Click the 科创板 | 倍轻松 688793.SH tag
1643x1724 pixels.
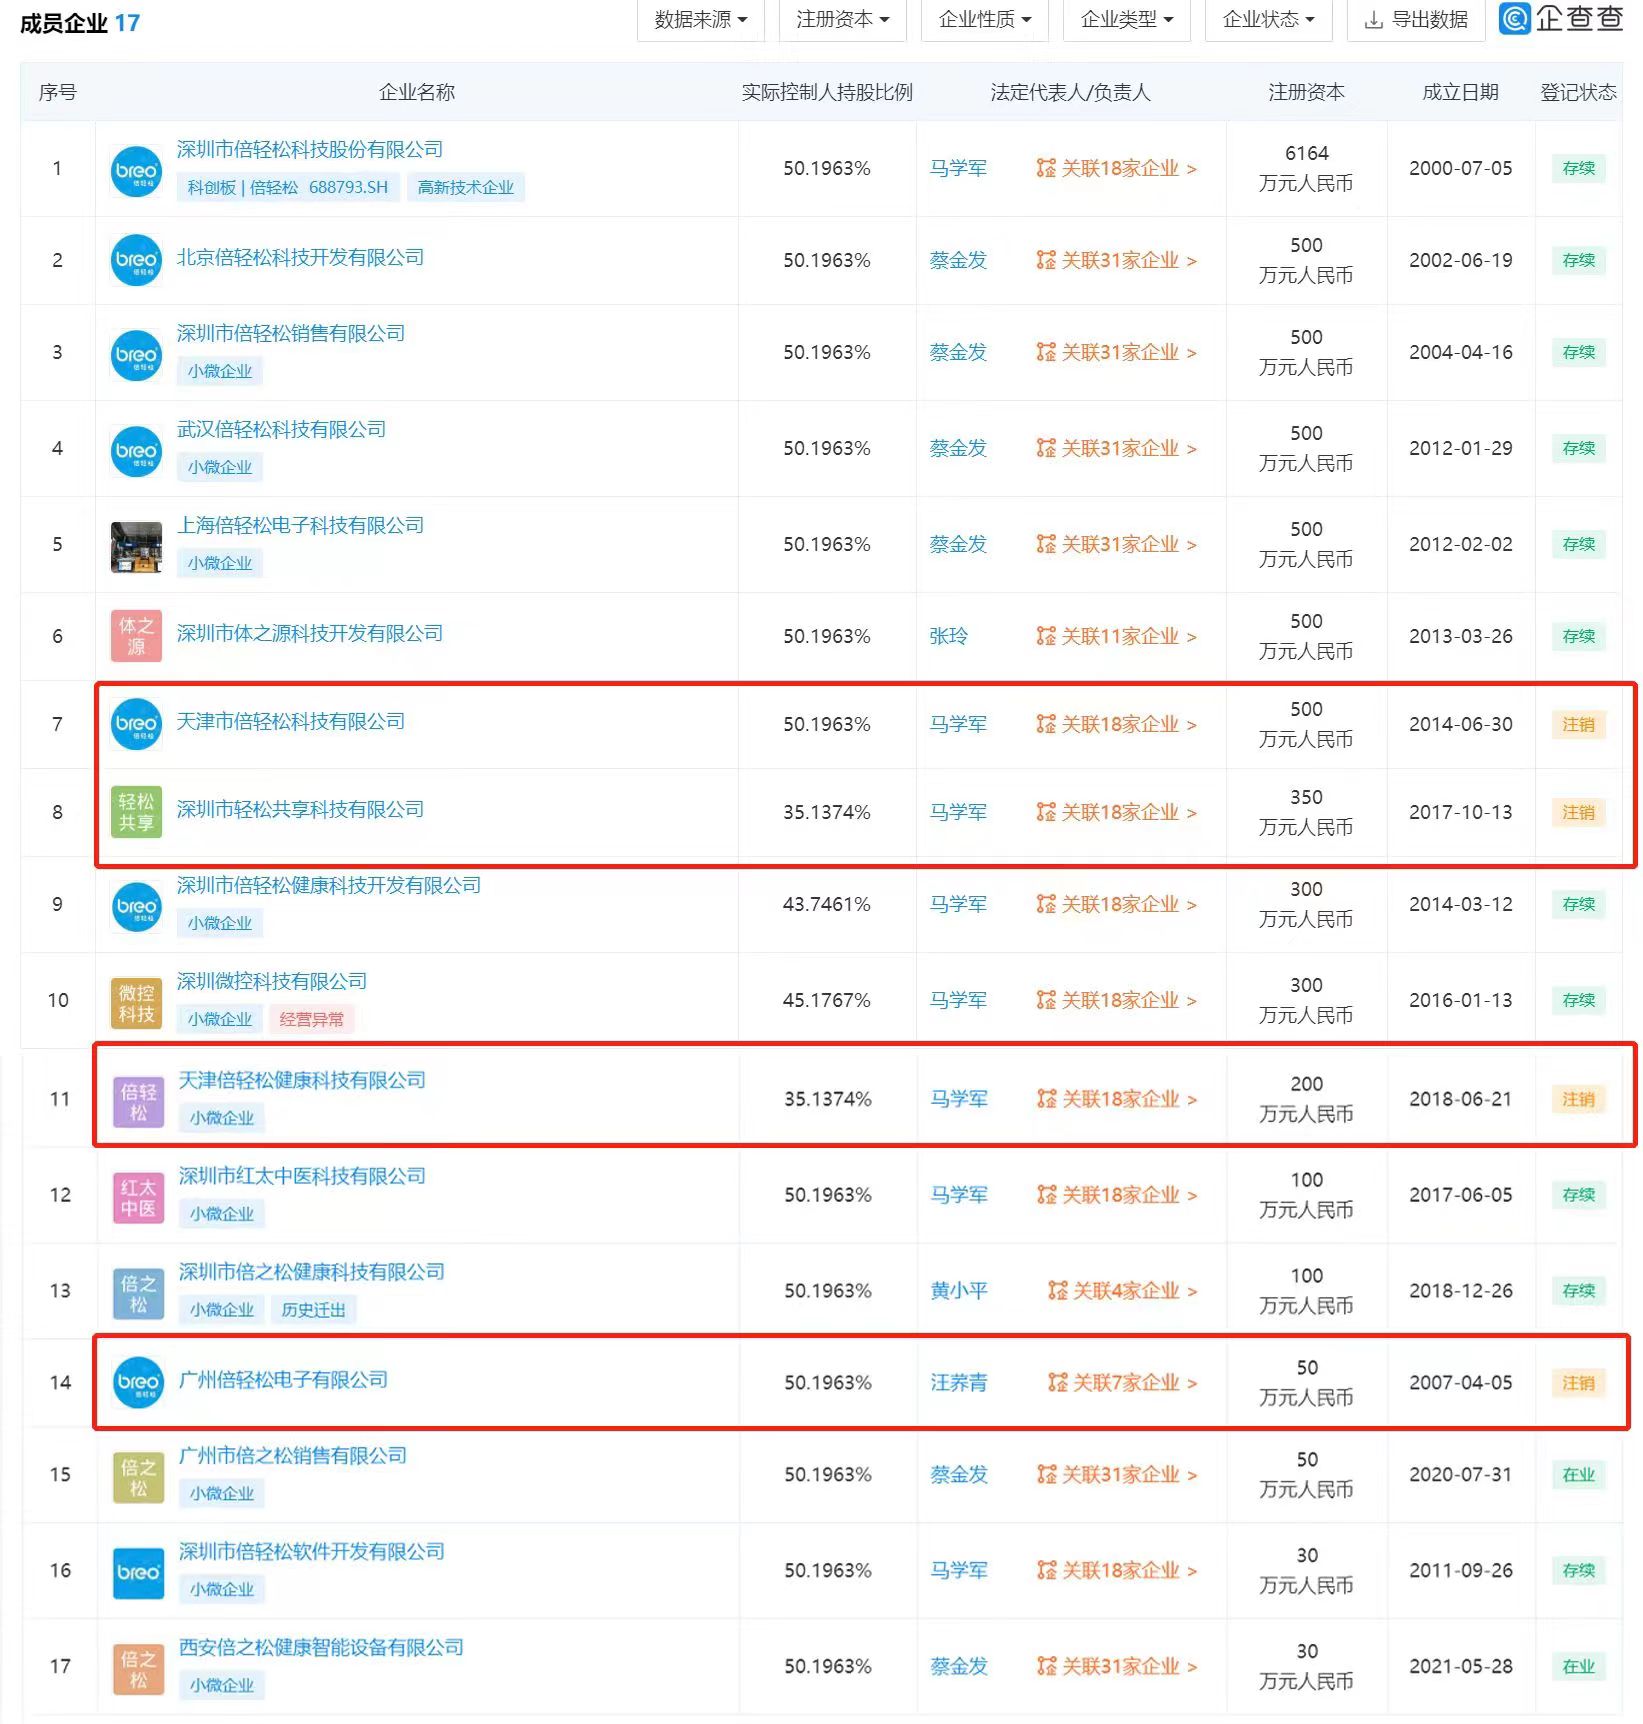[288, 188]
